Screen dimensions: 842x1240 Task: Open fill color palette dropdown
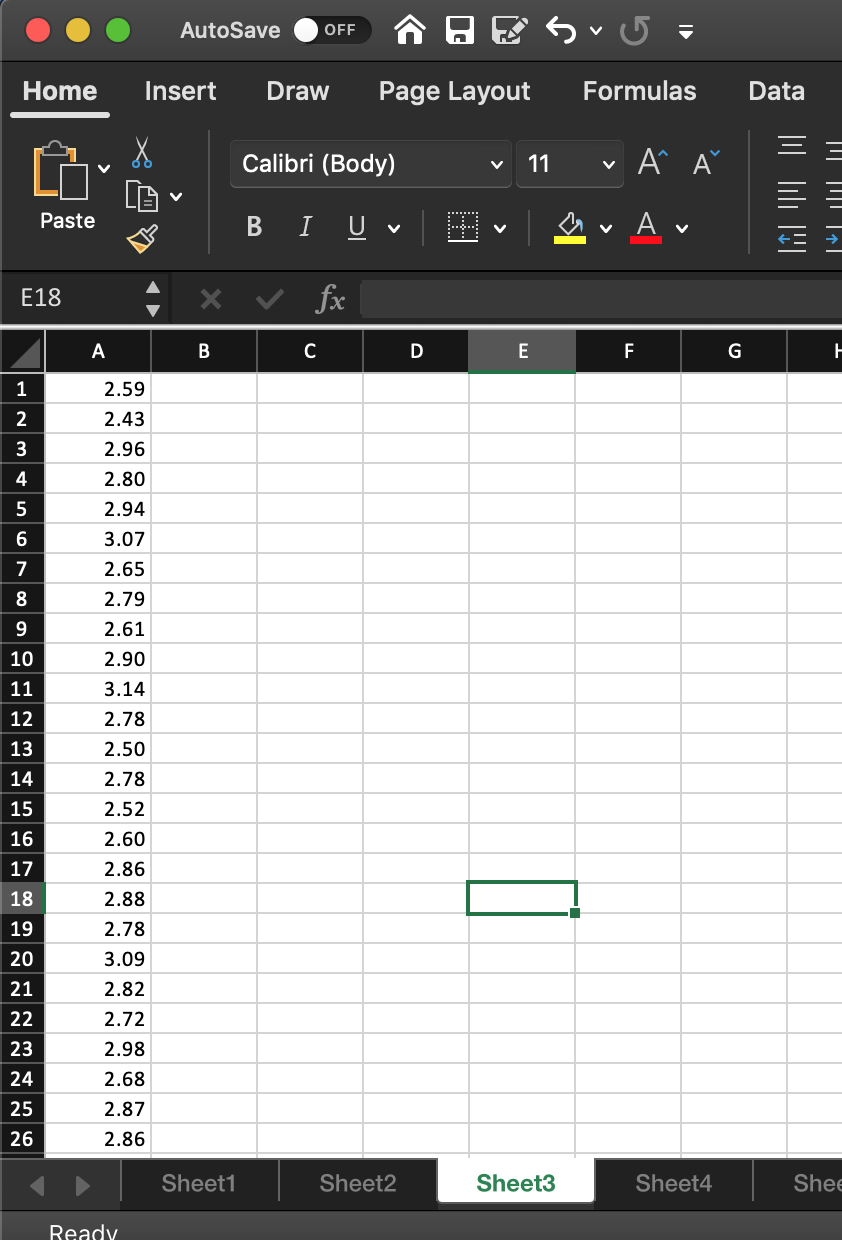(605, 229)
